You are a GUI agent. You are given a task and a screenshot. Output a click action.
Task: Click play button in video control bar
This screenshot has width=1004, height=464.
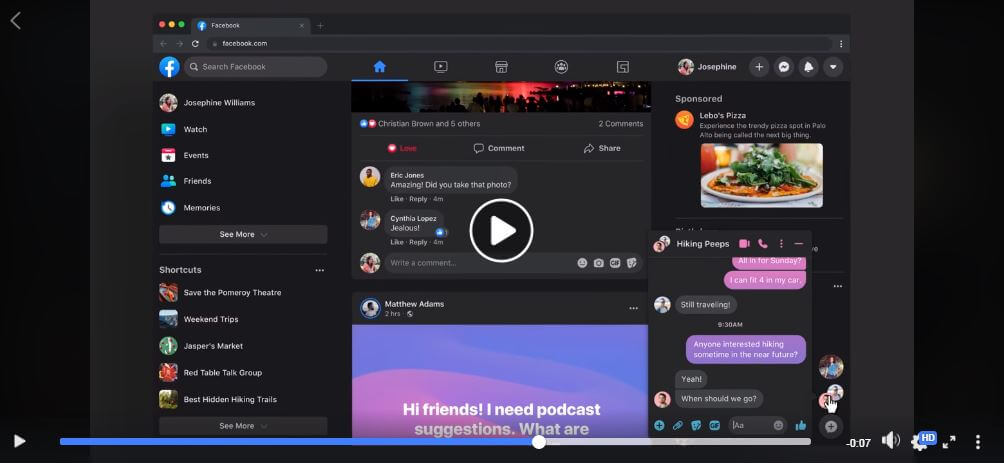tap(19, 441)
